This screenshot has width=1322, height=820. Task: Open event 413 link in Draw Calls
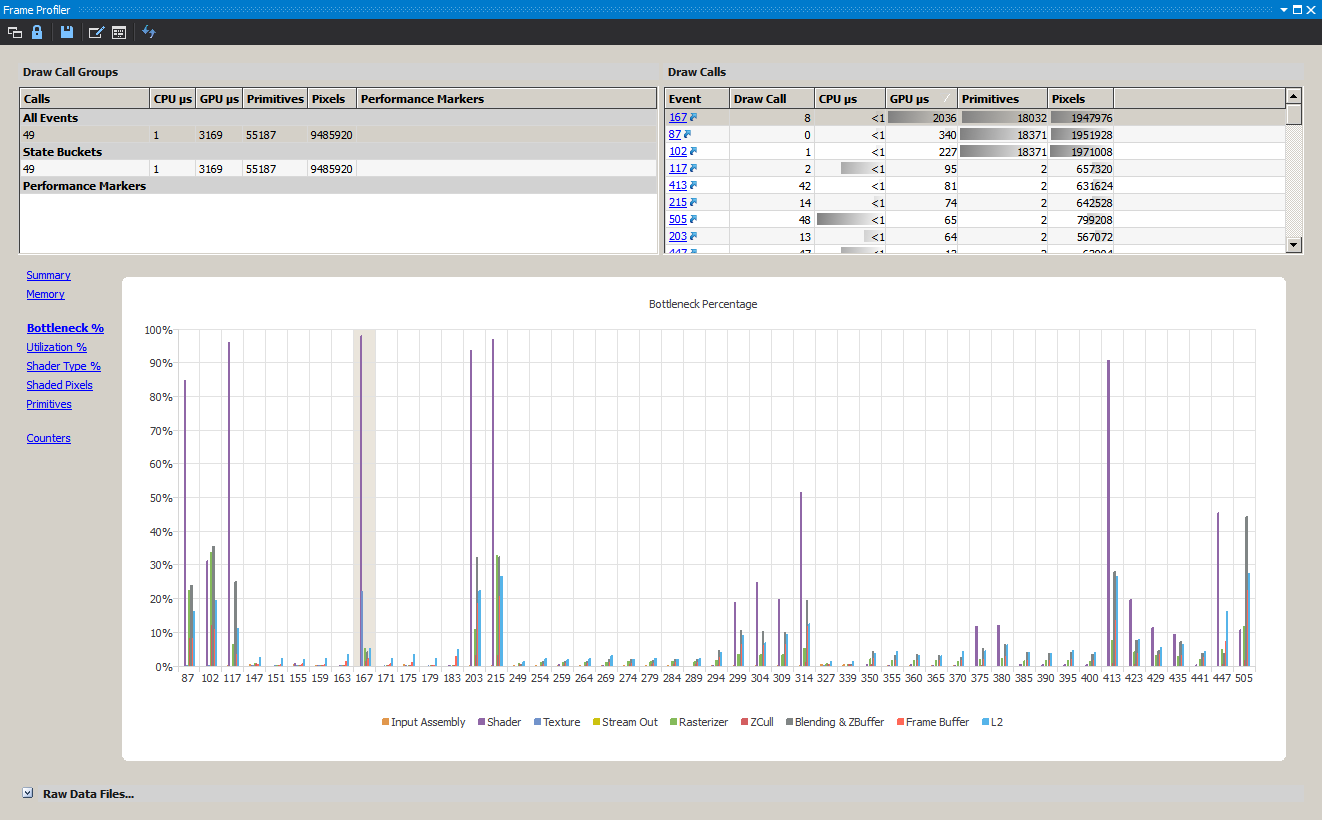[678, 185]
